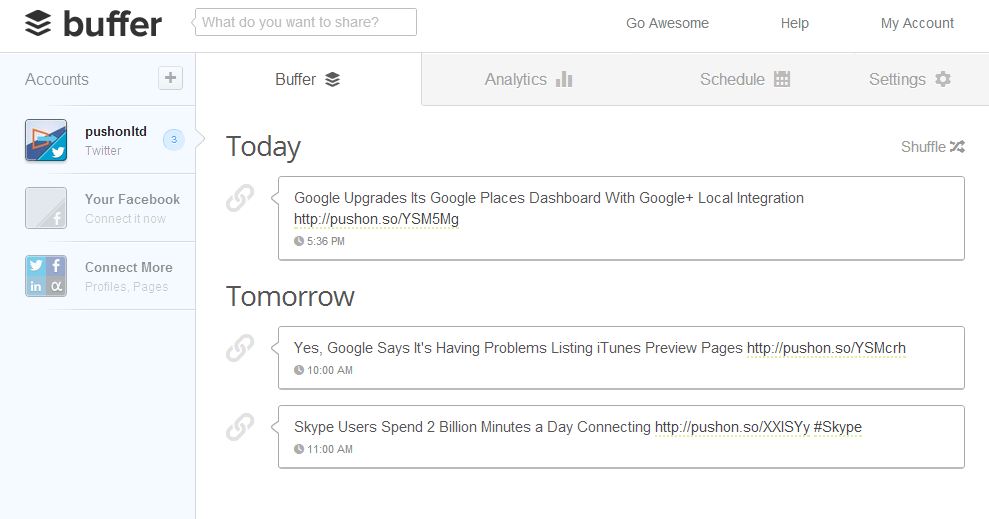Click link icon beside Skype Users post
Viewport: 989px width, 519px height.
click(240, 427)
